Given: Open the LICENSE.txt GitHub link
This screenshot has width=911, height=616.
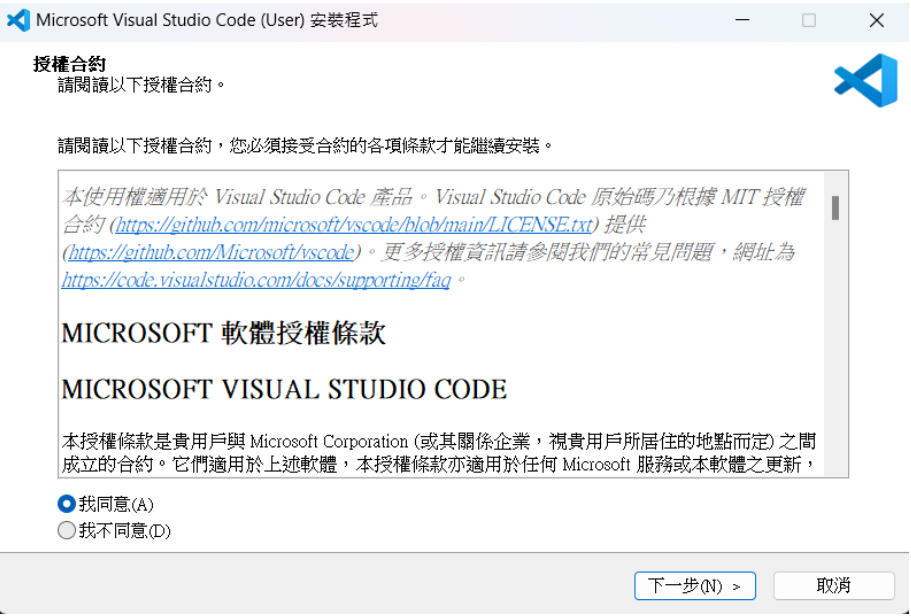Looking at the screenshot, I should click(x=353, y=225).
